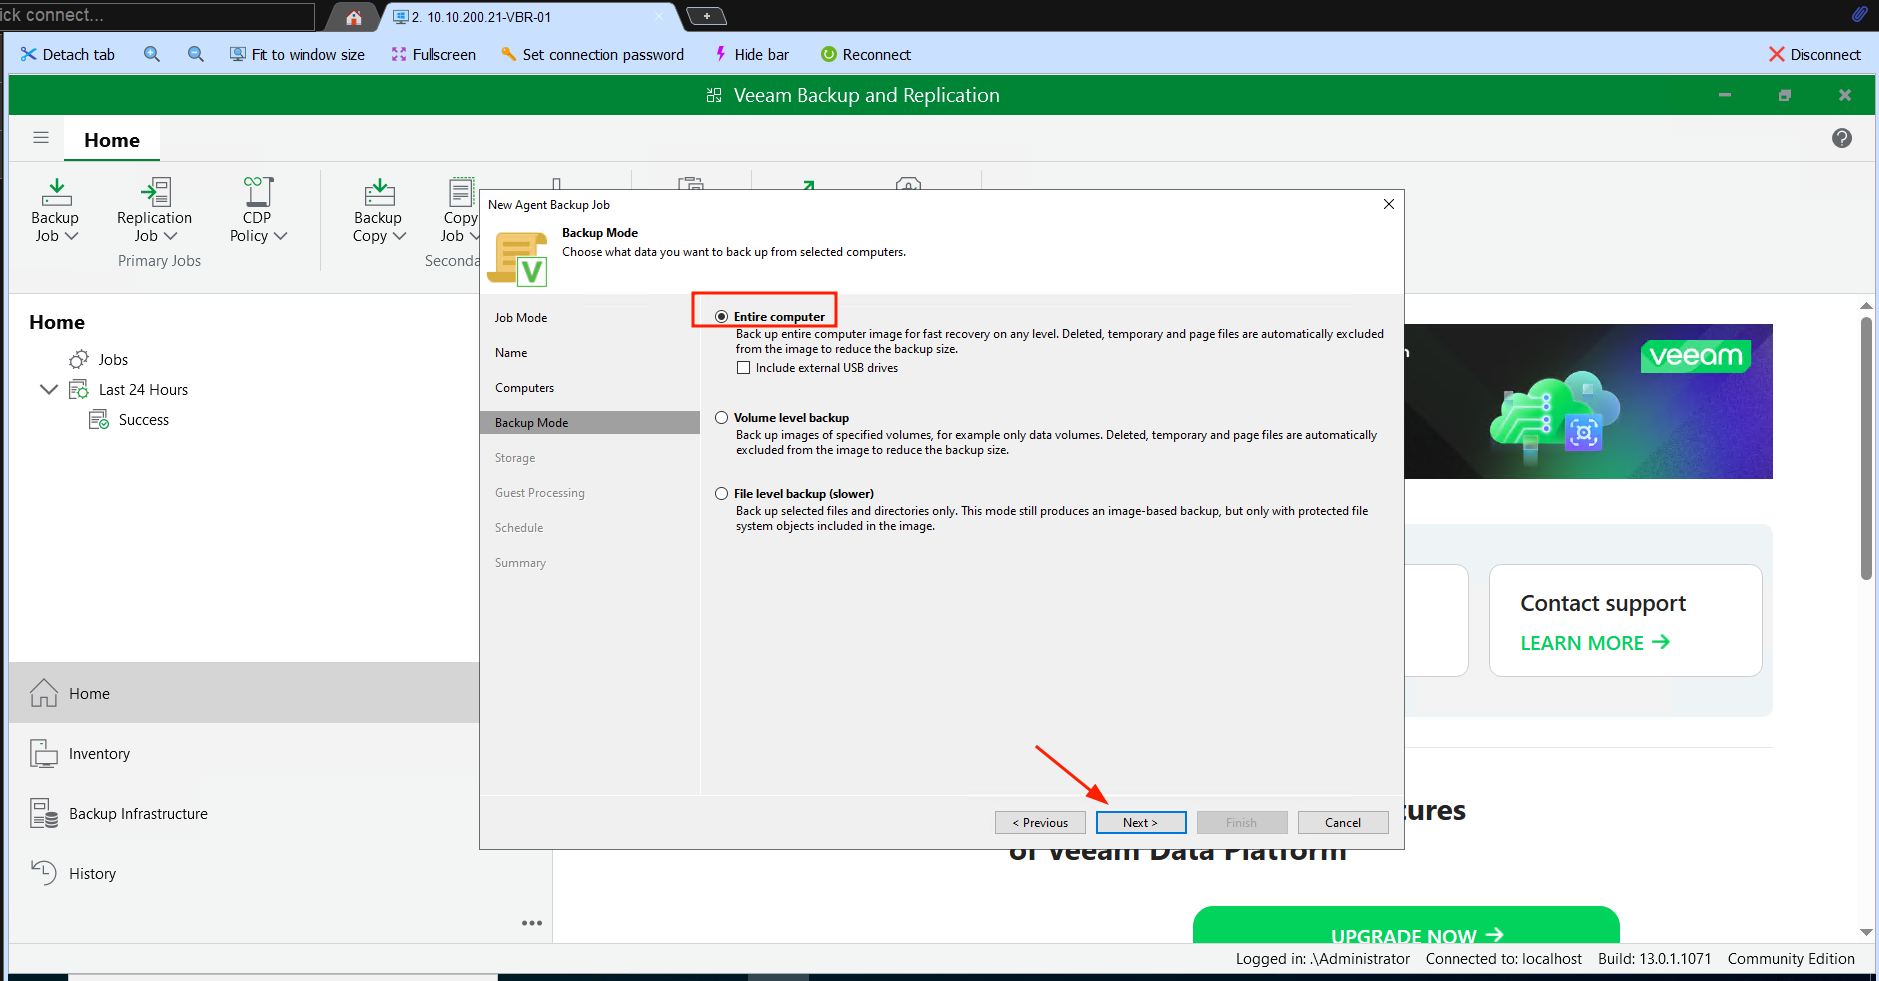
Task: Click the UPGRADE NOW button
Action: pos(1406,925)
